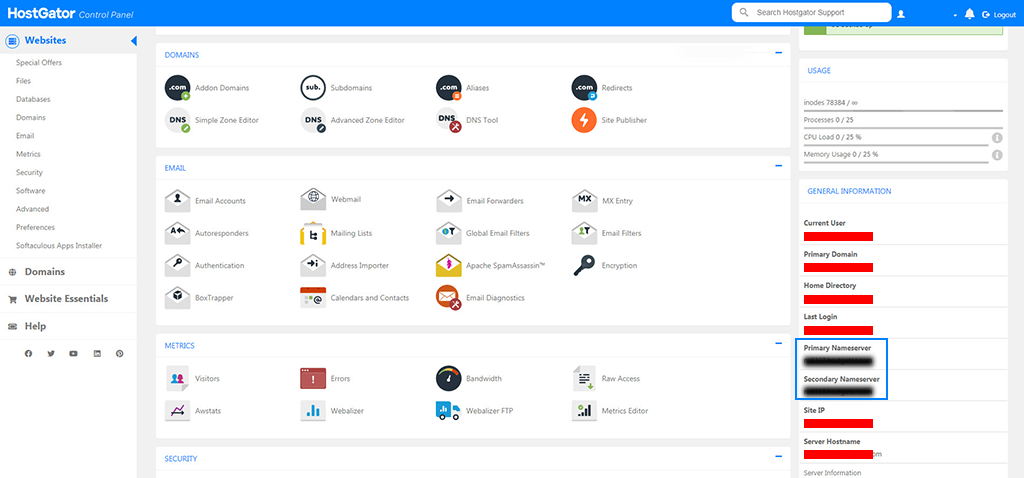Open the DNS Tool icon

449,120
